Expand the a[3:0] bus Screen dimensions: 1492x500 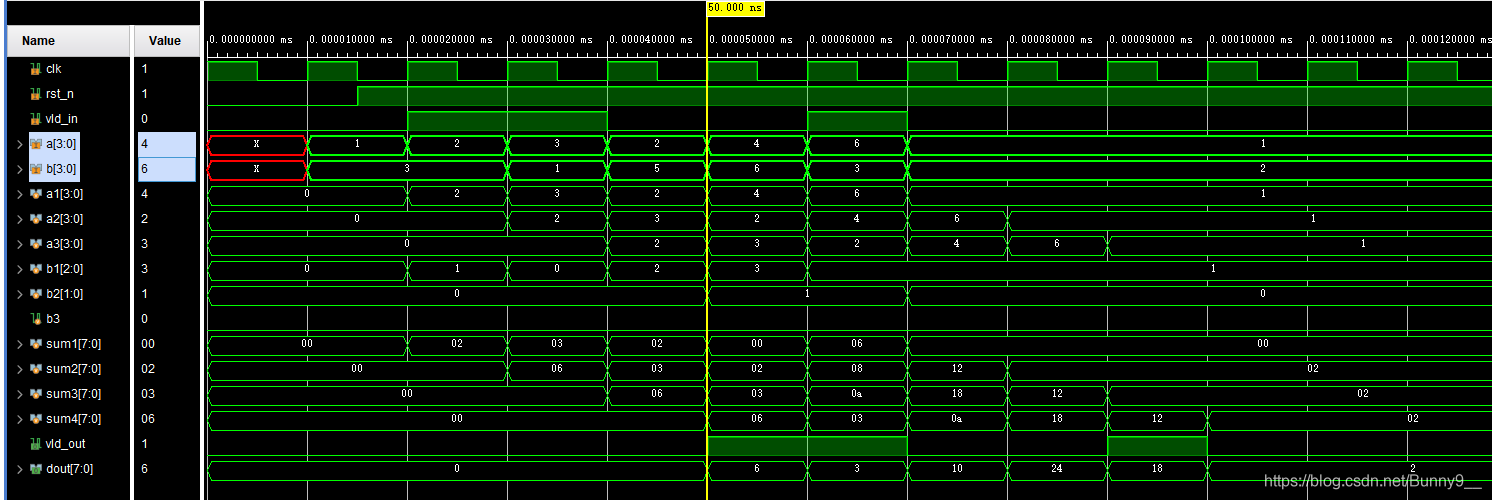pos(19,144)
